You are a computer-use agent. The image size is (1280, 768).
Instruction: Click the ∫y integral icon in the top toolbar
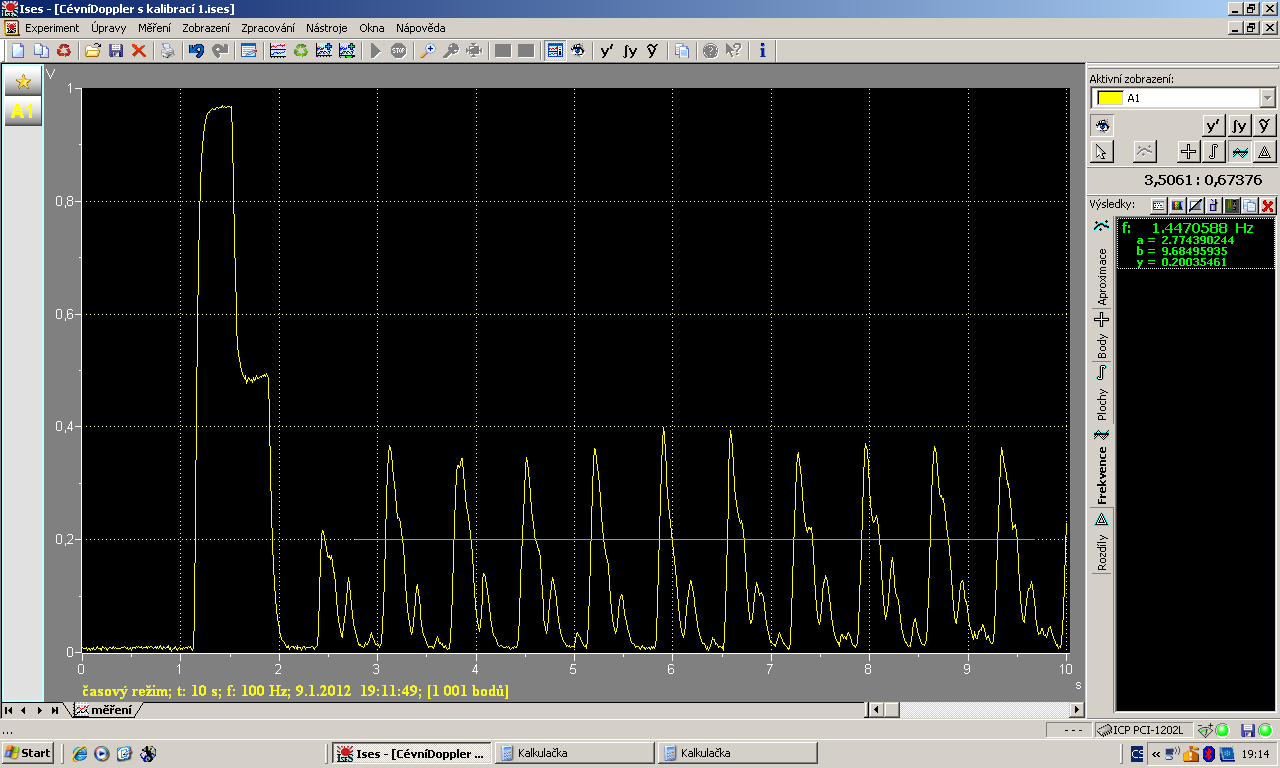630,50
